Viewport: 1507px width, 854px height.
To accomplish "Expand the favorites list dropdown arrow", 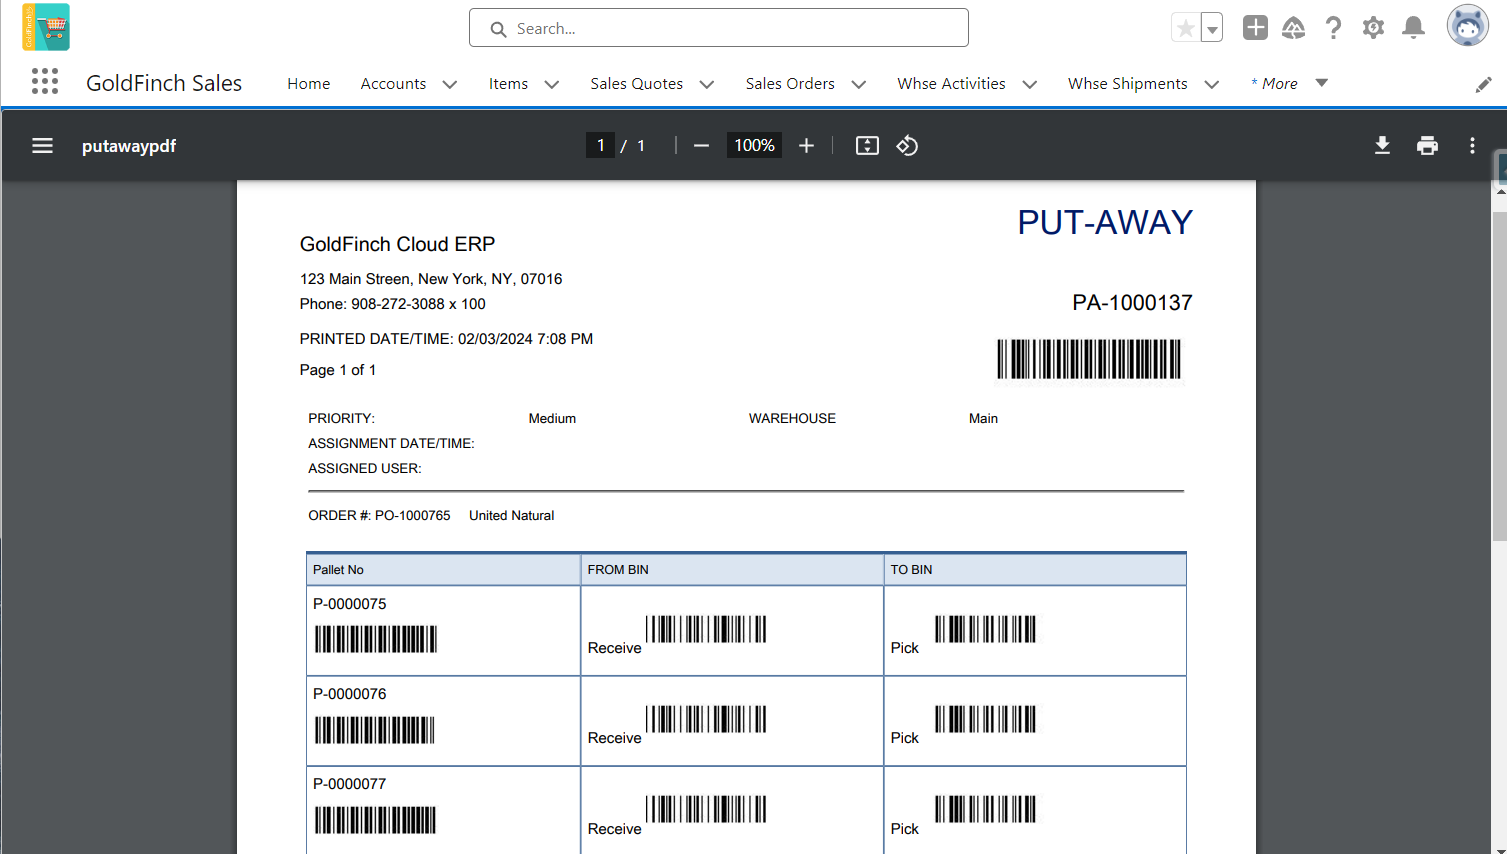I will click(x=1212, y=28).
